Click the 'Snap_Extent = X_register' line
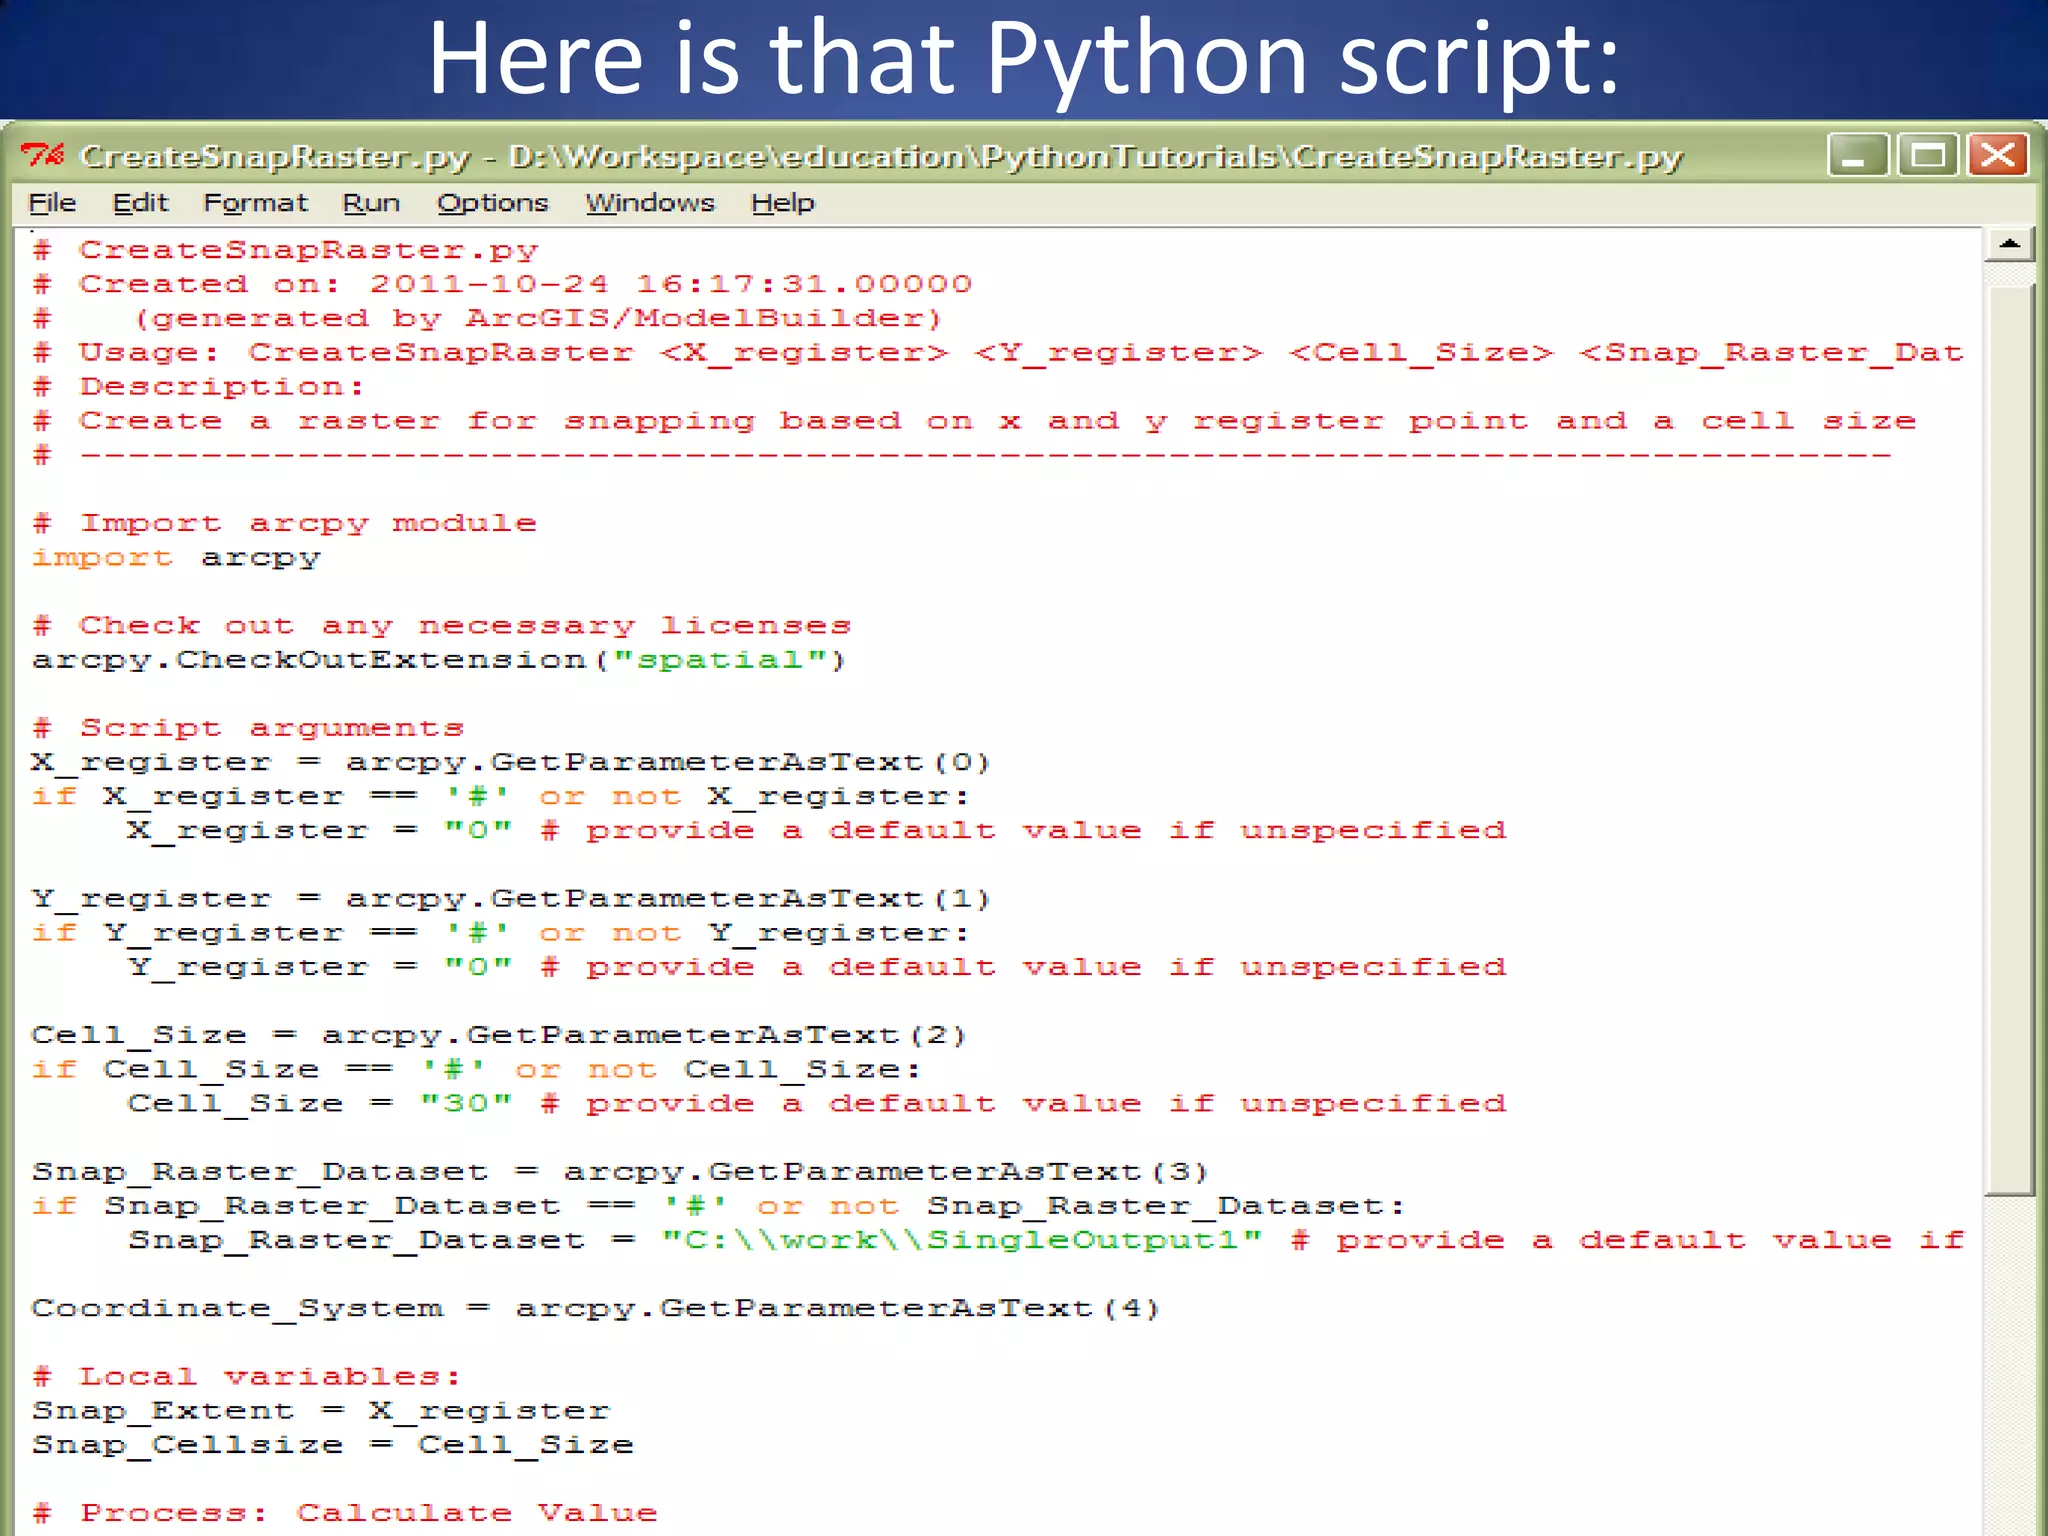 click(x=321, y=1411)
